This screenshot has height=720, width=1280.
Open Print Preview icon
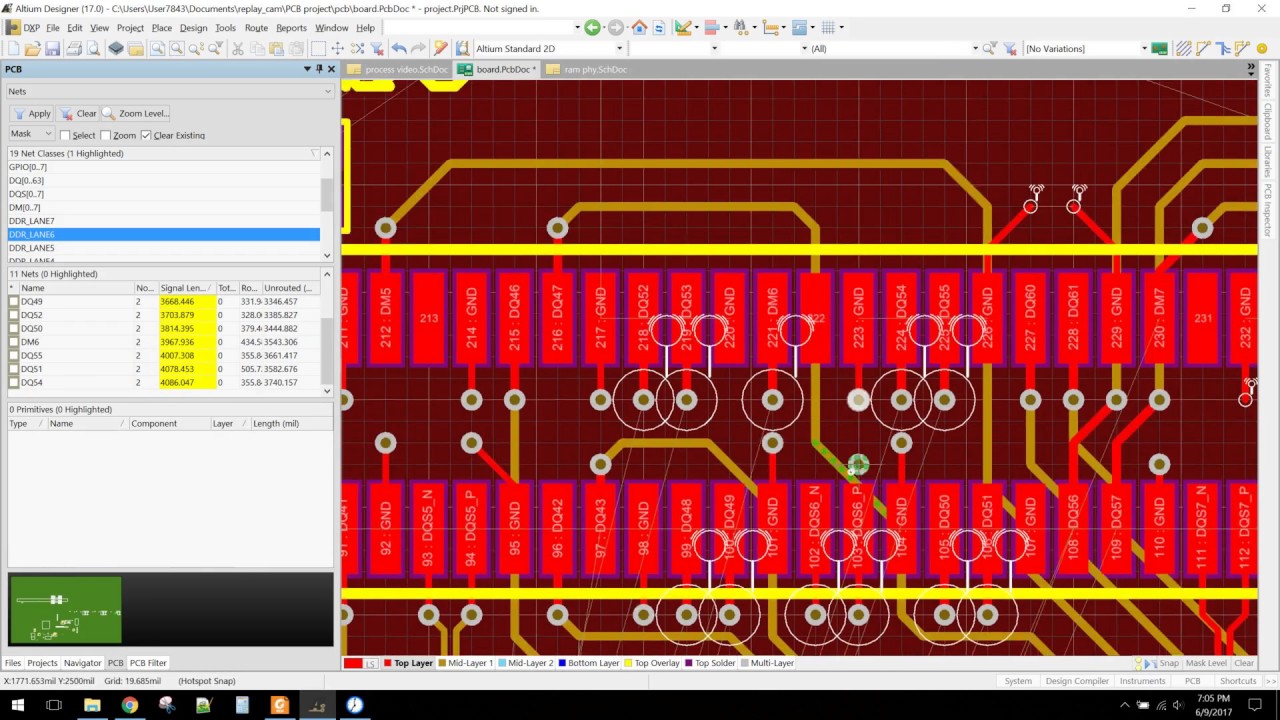(x=93, y=48)
